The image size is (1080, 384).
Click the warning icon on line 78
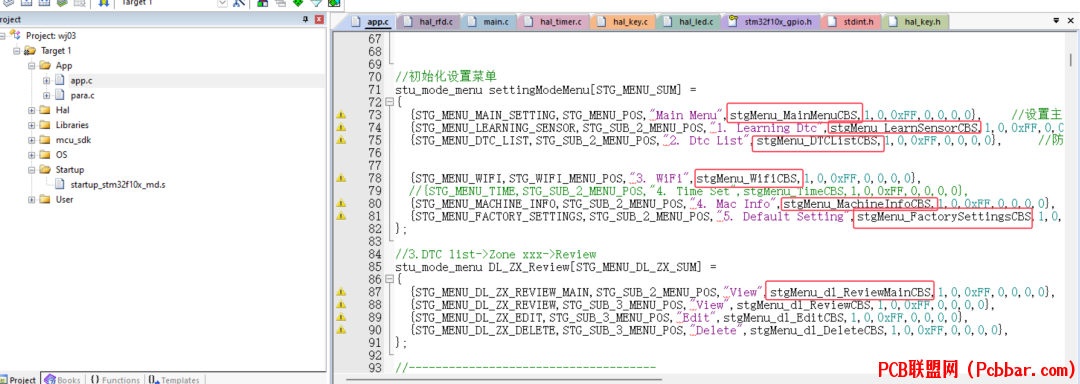coord(340,178)
